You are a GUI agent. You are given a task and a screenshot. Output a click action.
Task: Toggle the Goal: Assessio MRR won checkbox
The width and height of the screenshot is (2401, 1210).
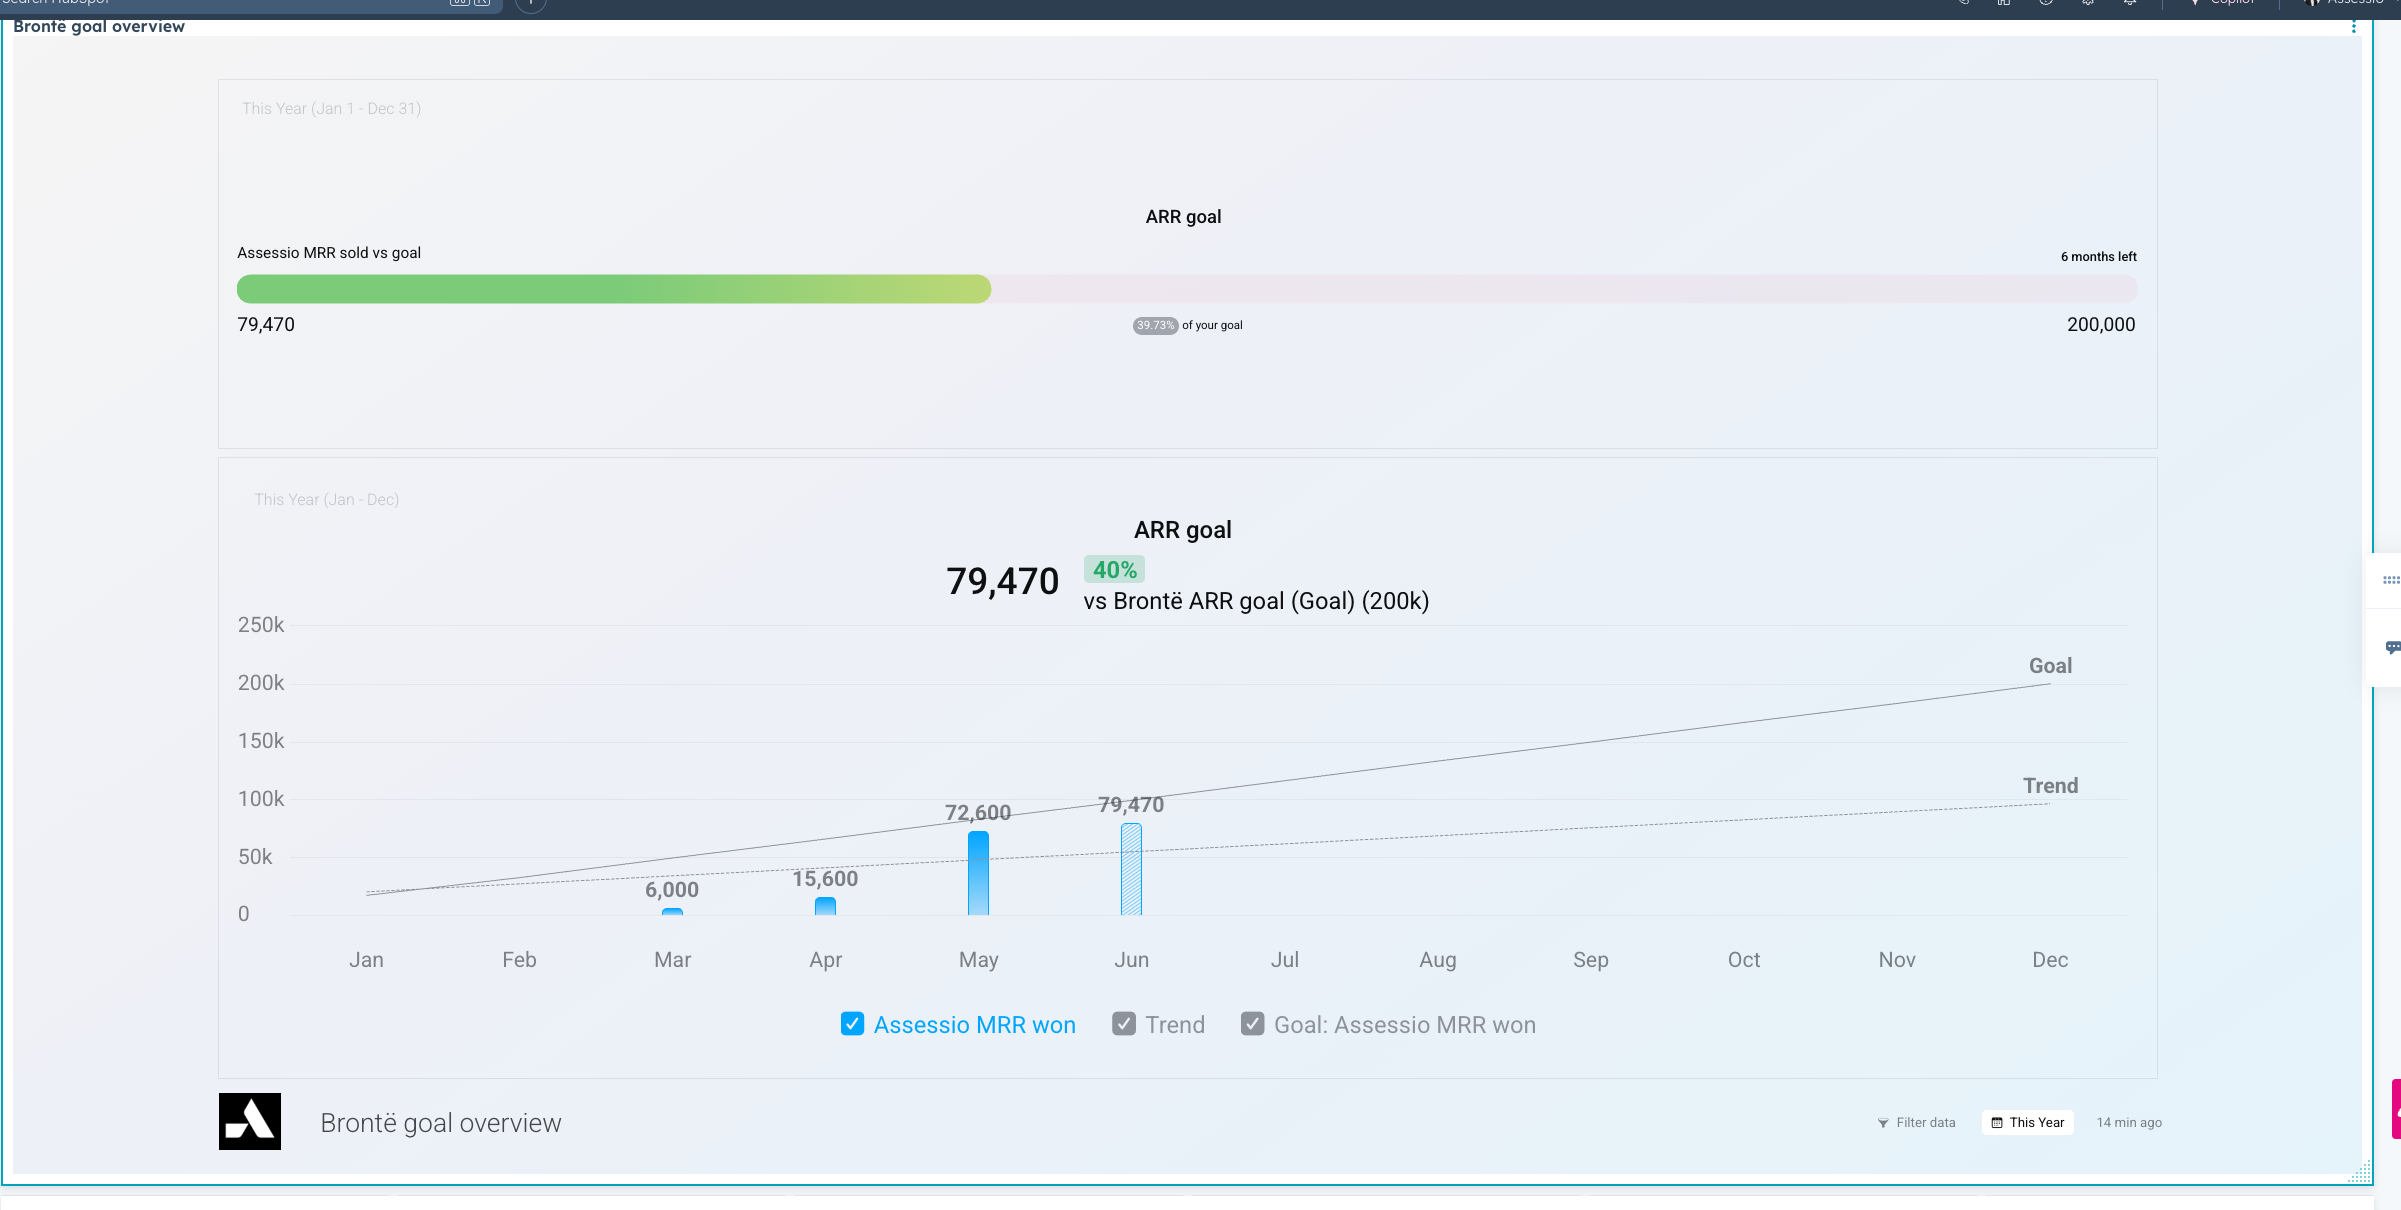[x=1252, y=1024]
